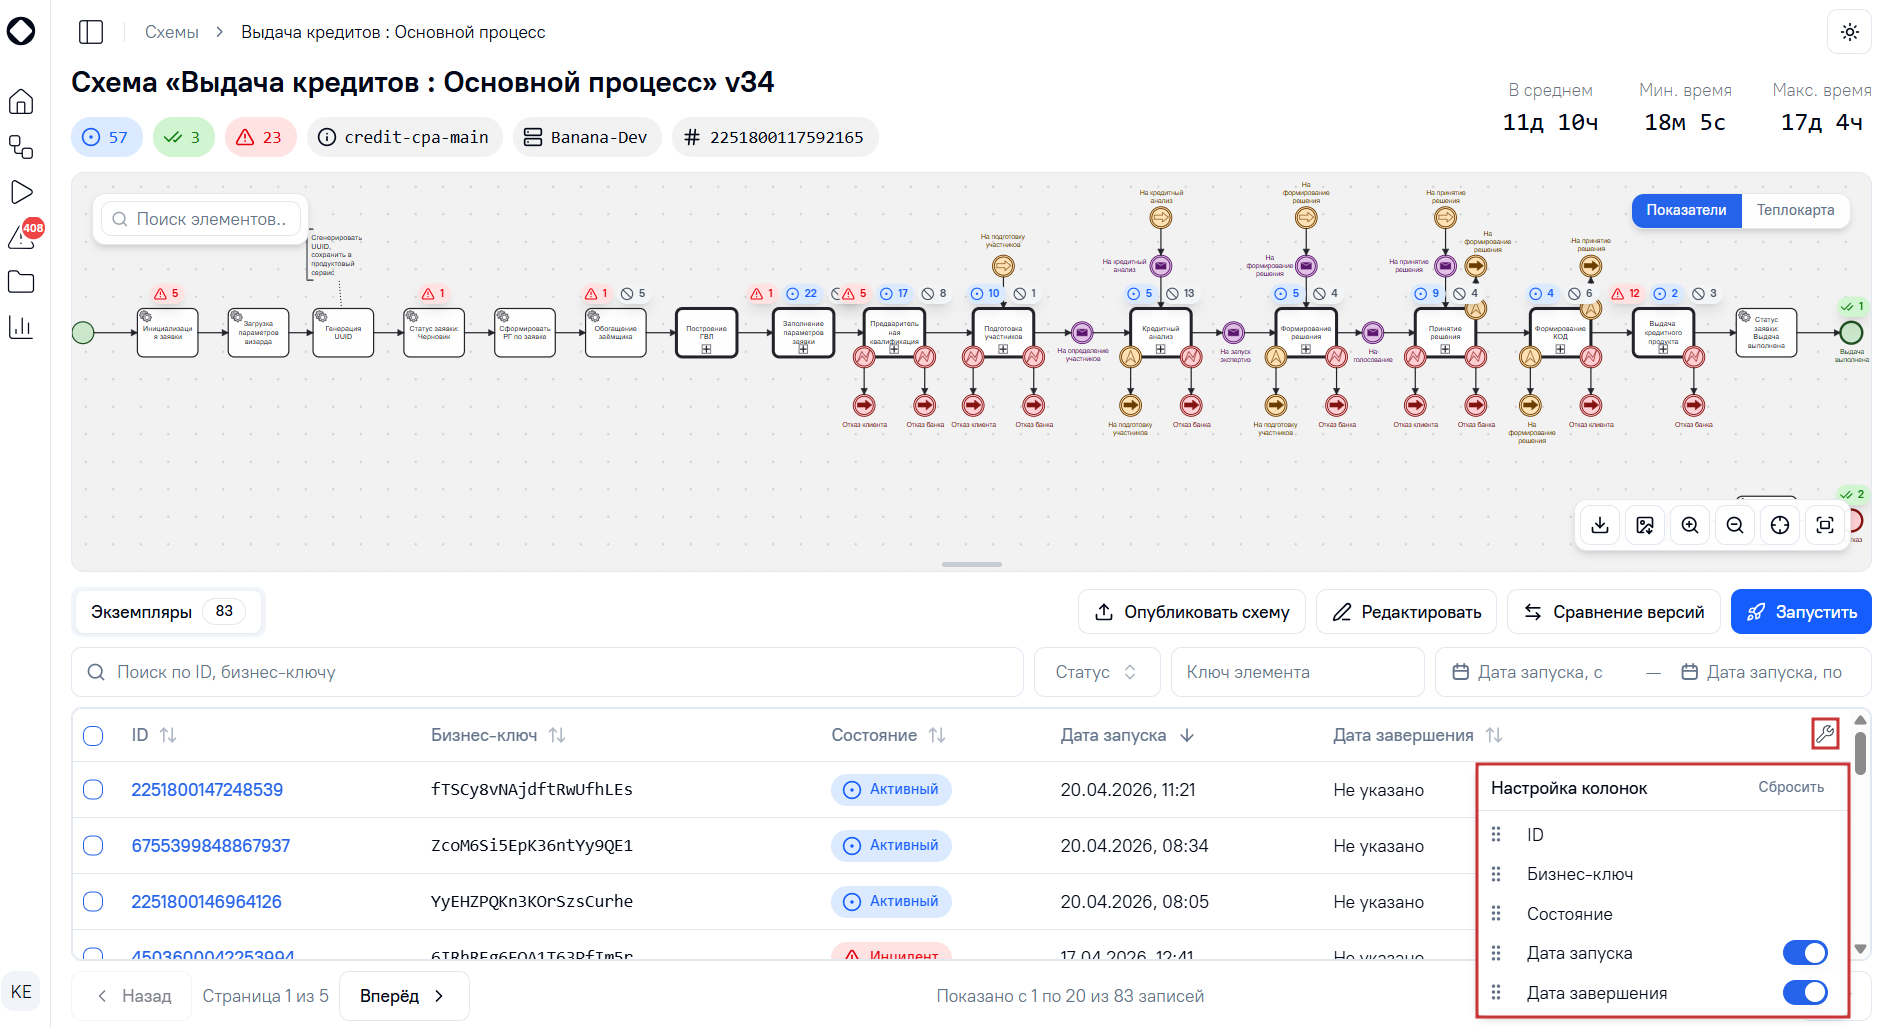Switch to the Теплокарта tab
Viewport: 1894px width, 1027px height.
click(x=1795, y=210)
